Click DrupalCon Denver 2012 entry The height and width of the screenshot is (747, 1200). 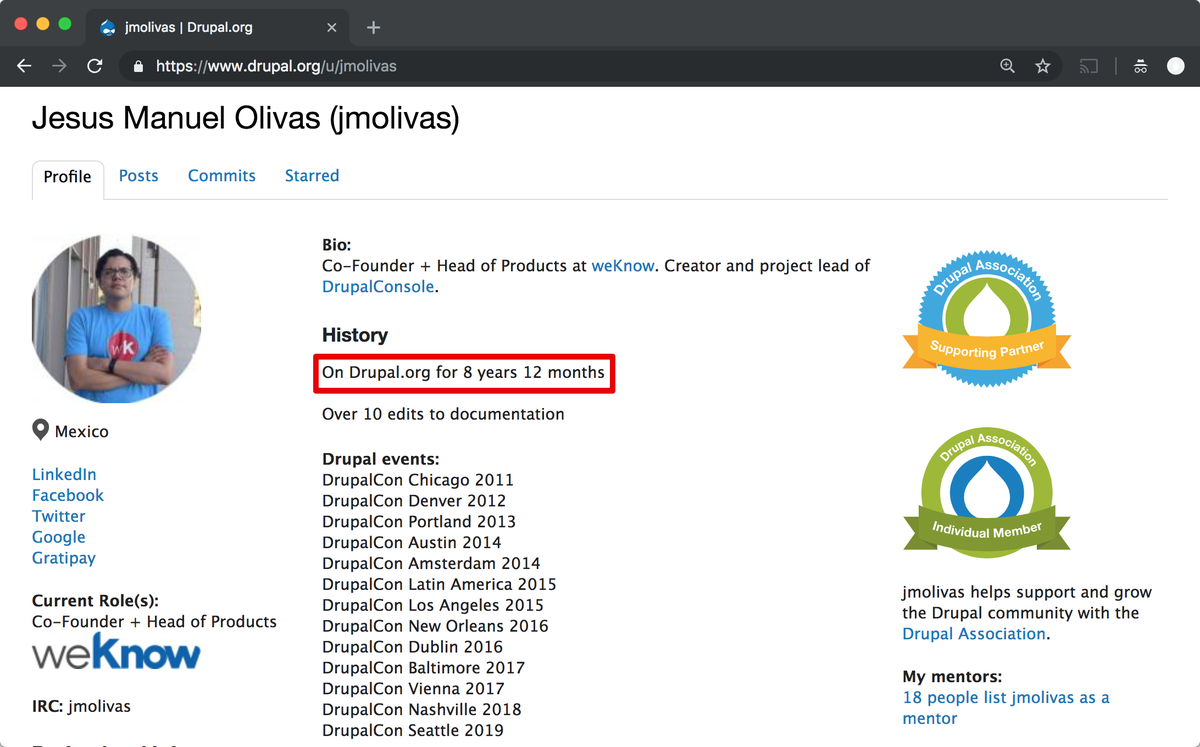pyautogui.click(x=414, y=501)
